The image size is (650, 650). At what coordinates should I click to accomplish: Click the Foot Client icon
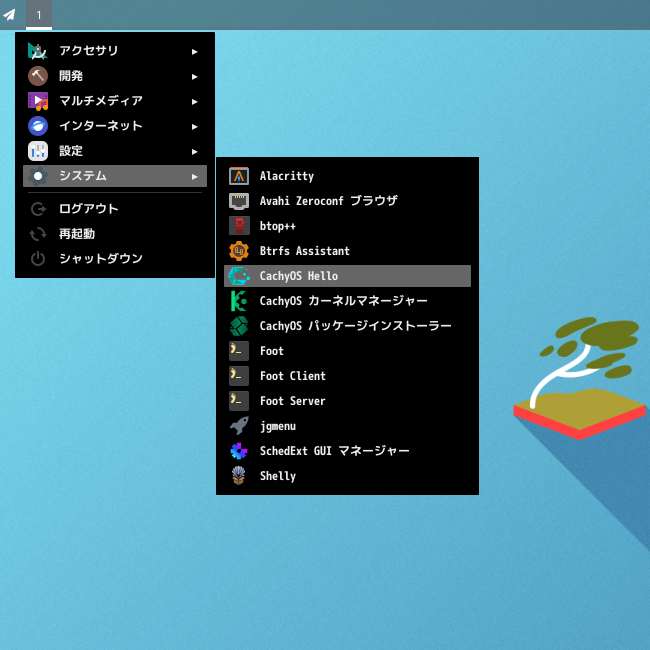click(x=239, y=376)
